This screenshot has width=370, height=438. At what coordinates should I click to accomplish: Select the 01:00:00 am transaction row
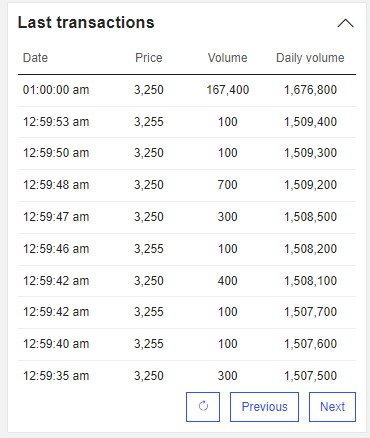187,90
